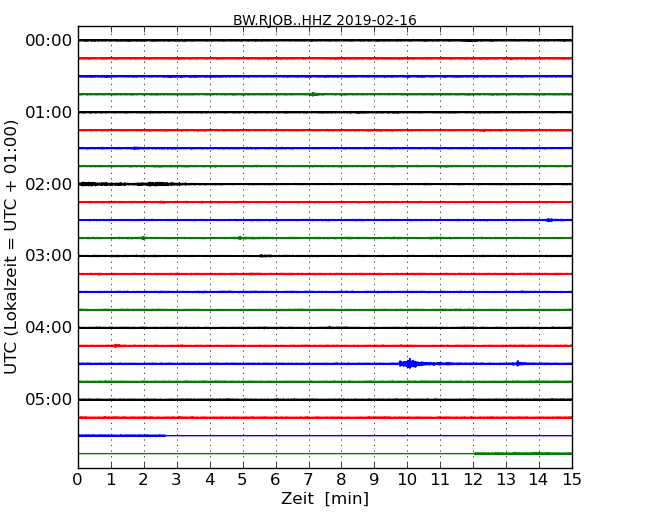
Task: Click x-axis tick label 14
Action: tap(538, 480)
